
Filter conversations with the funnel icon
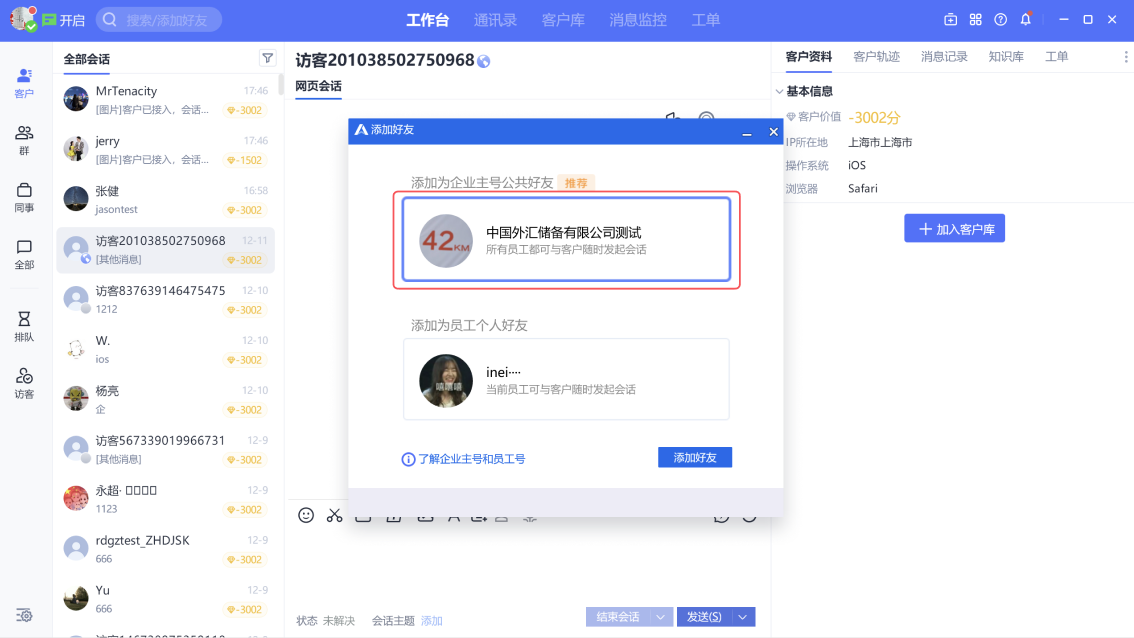click(x=268, y=59)
